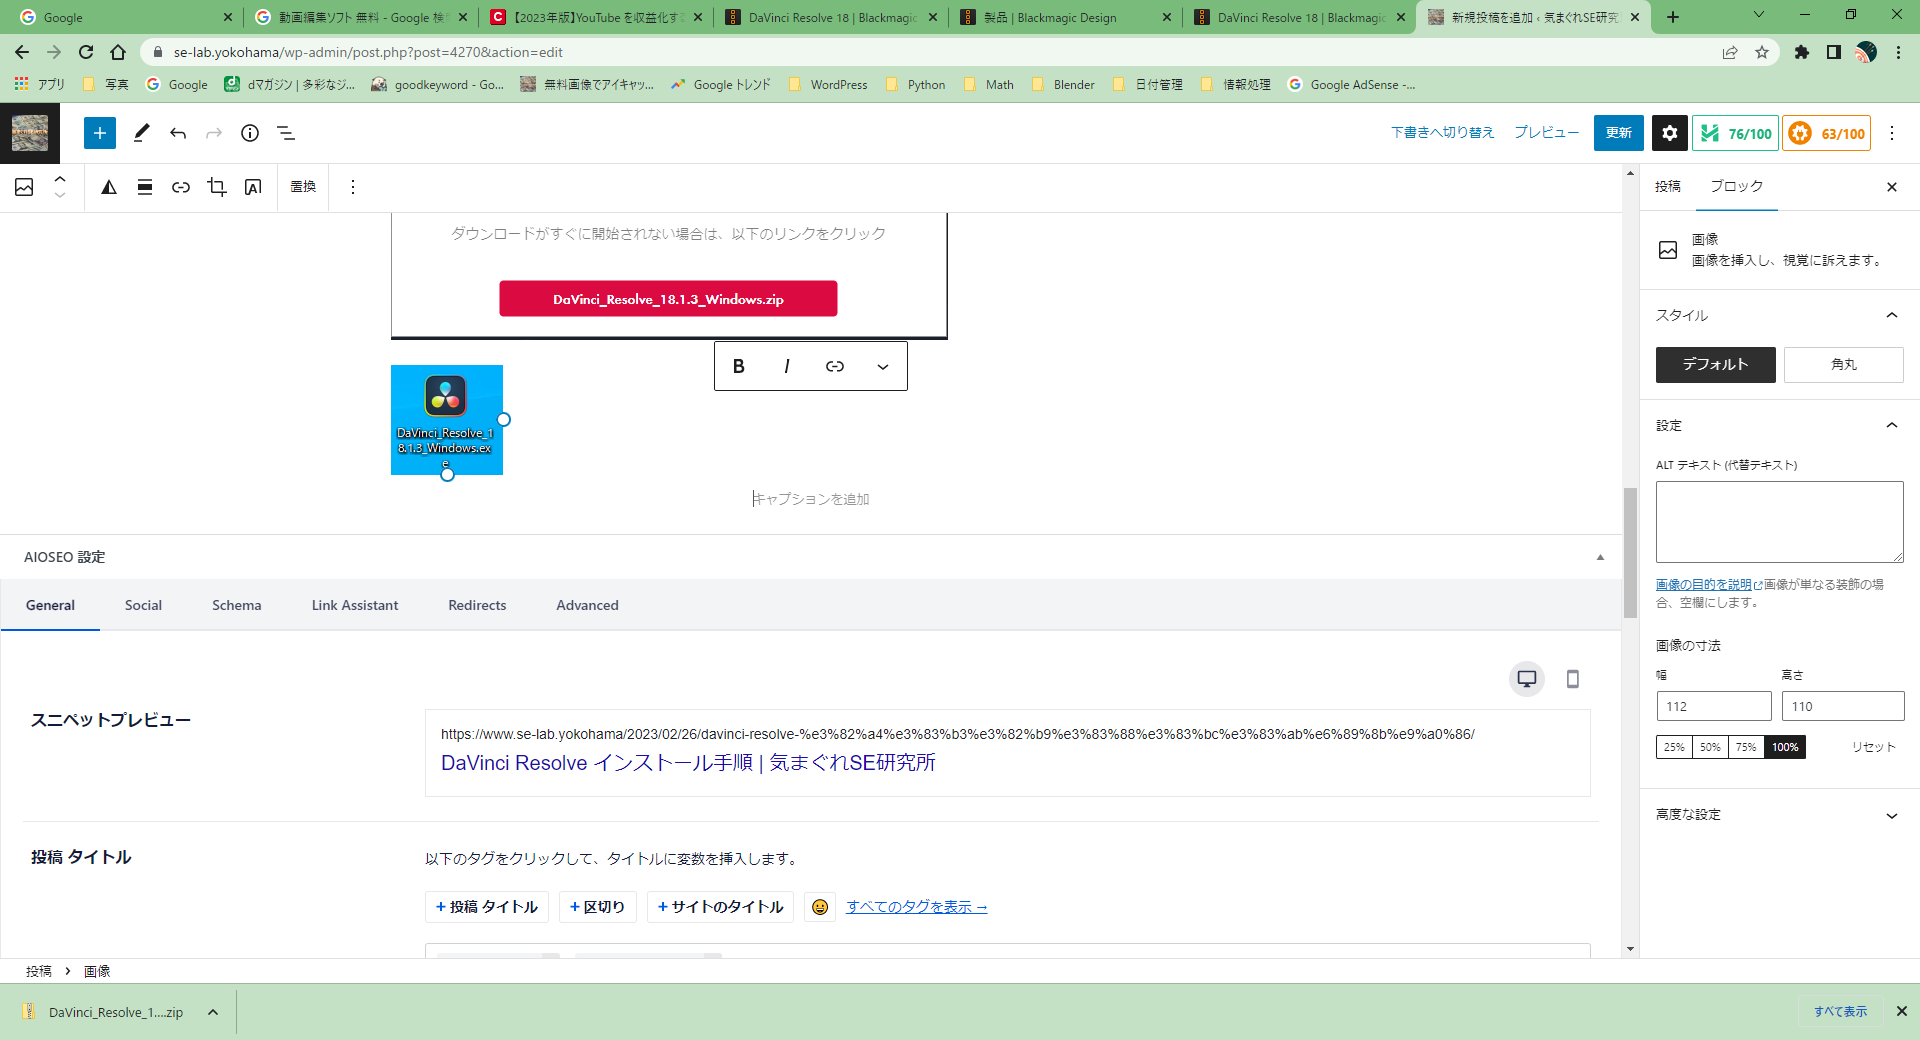This screenshot has height=1040, width=1920.
Task: Open download item menu arrow for DaVinci zip
Action: [x=213, y=1012]
